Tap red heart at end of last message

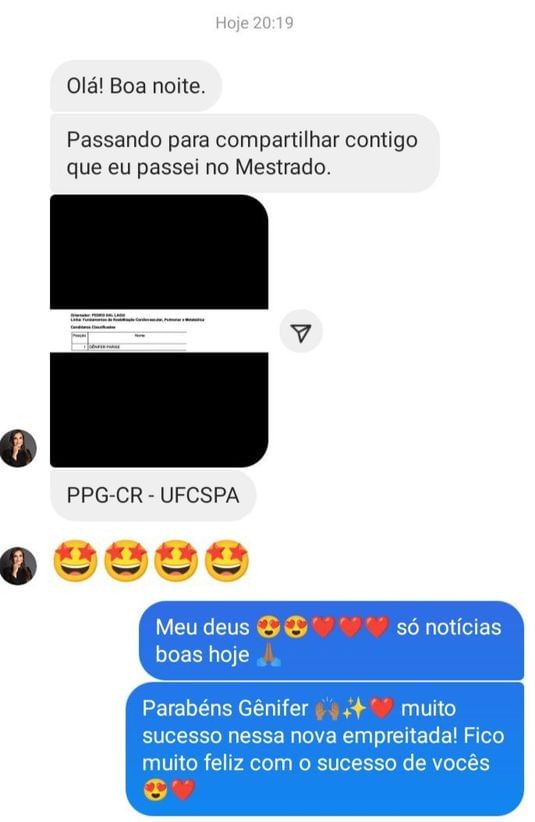pos(183,790)
